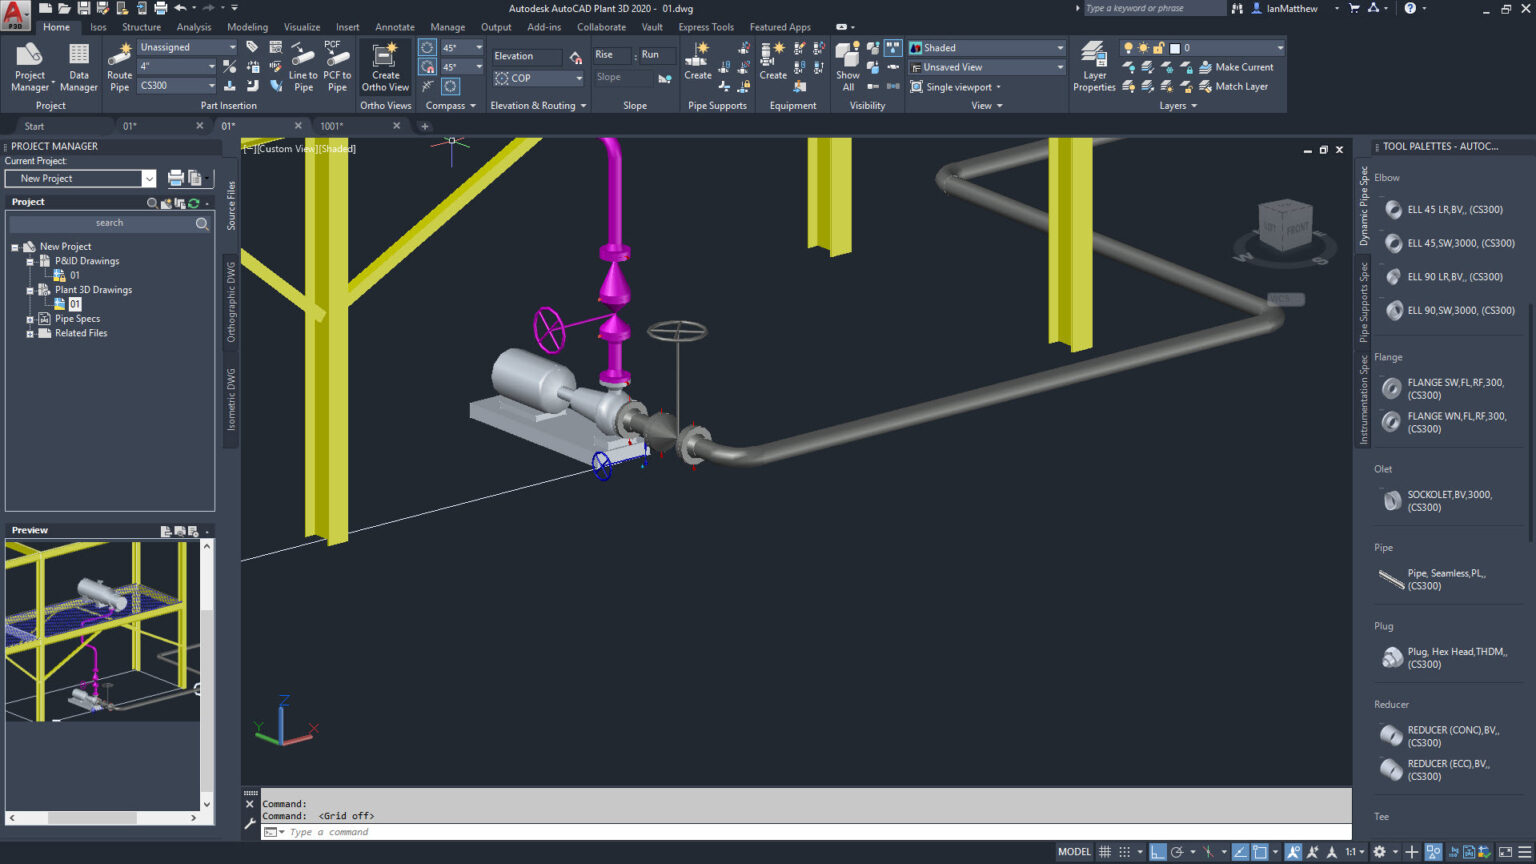Open the Project Manager icon
1536x864 pixels.
tap(29, 66)
